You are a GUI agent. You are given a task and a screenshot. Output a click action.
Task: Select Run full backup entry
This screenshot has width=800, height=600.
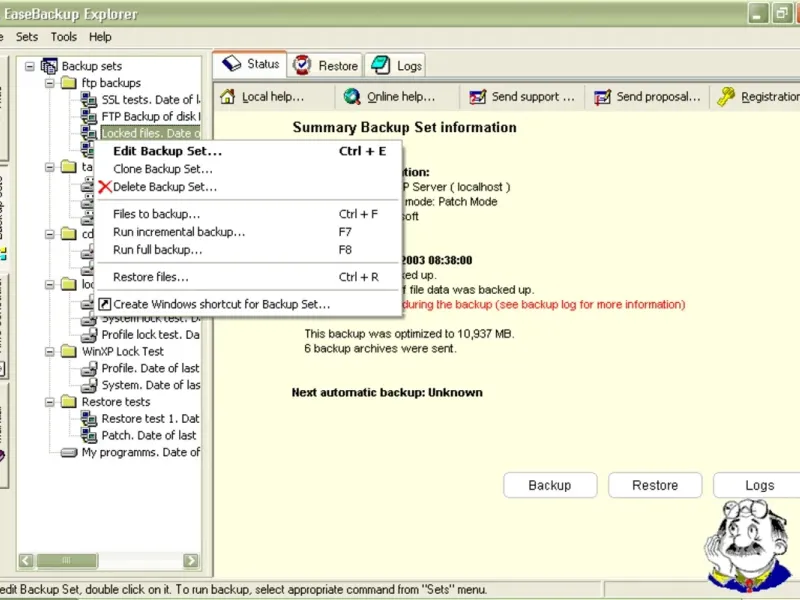point(249,249)
